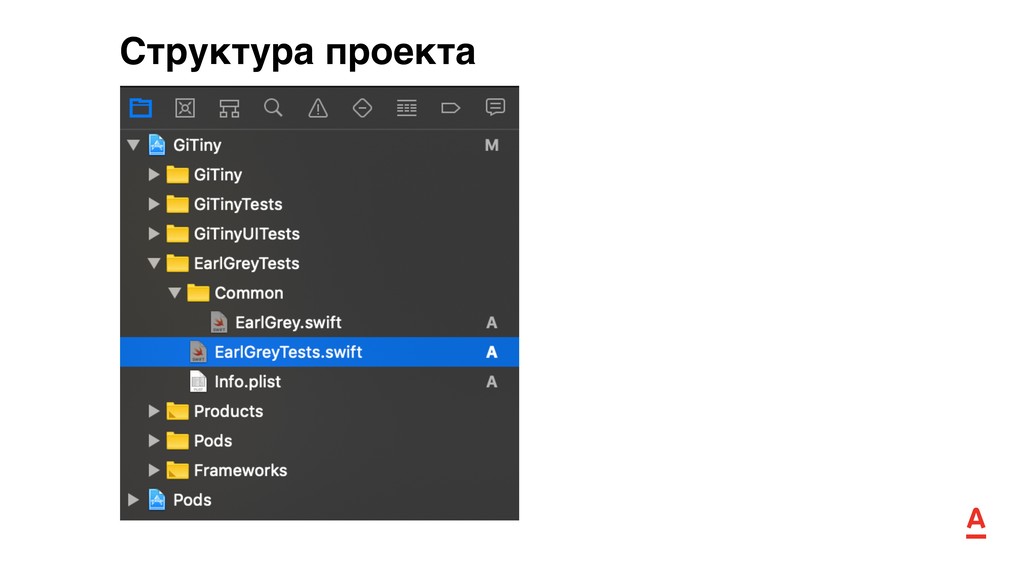Collapse the GiTiny project root

click(x=133, y=145)
